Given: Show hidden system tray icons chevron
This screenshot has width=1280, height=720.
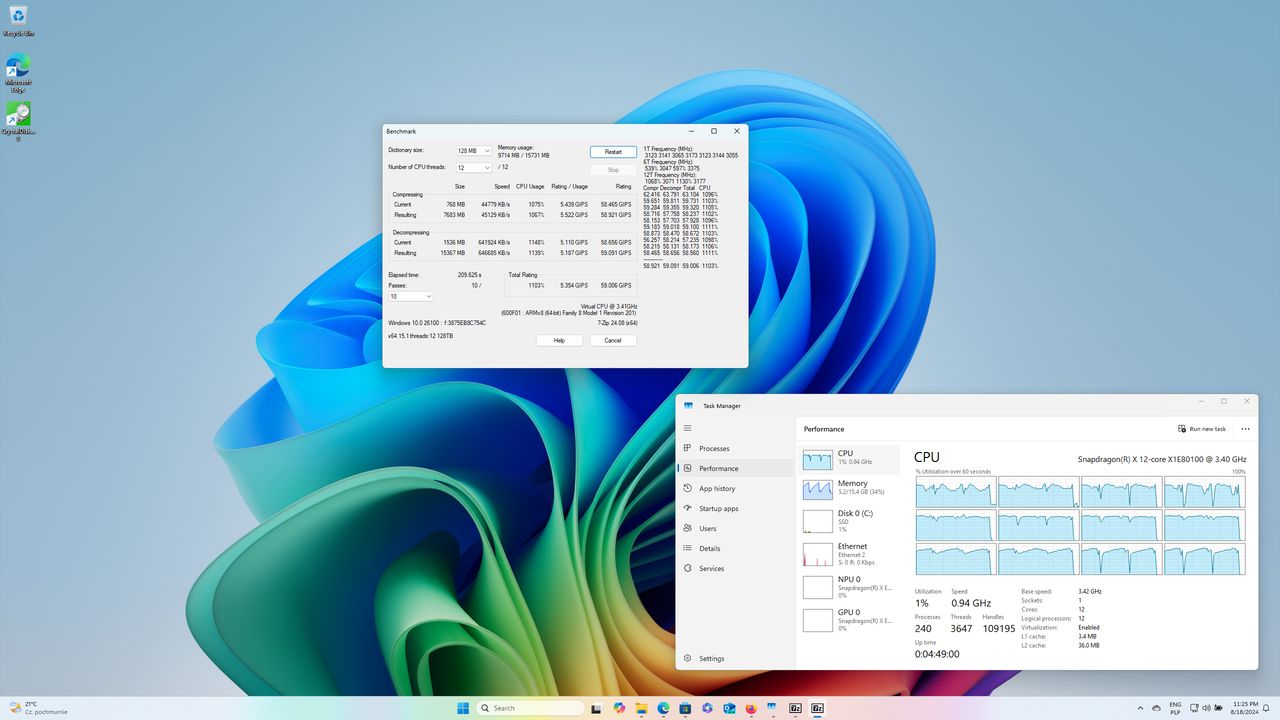Looking at the screenshot, I should pos(1140,708).
